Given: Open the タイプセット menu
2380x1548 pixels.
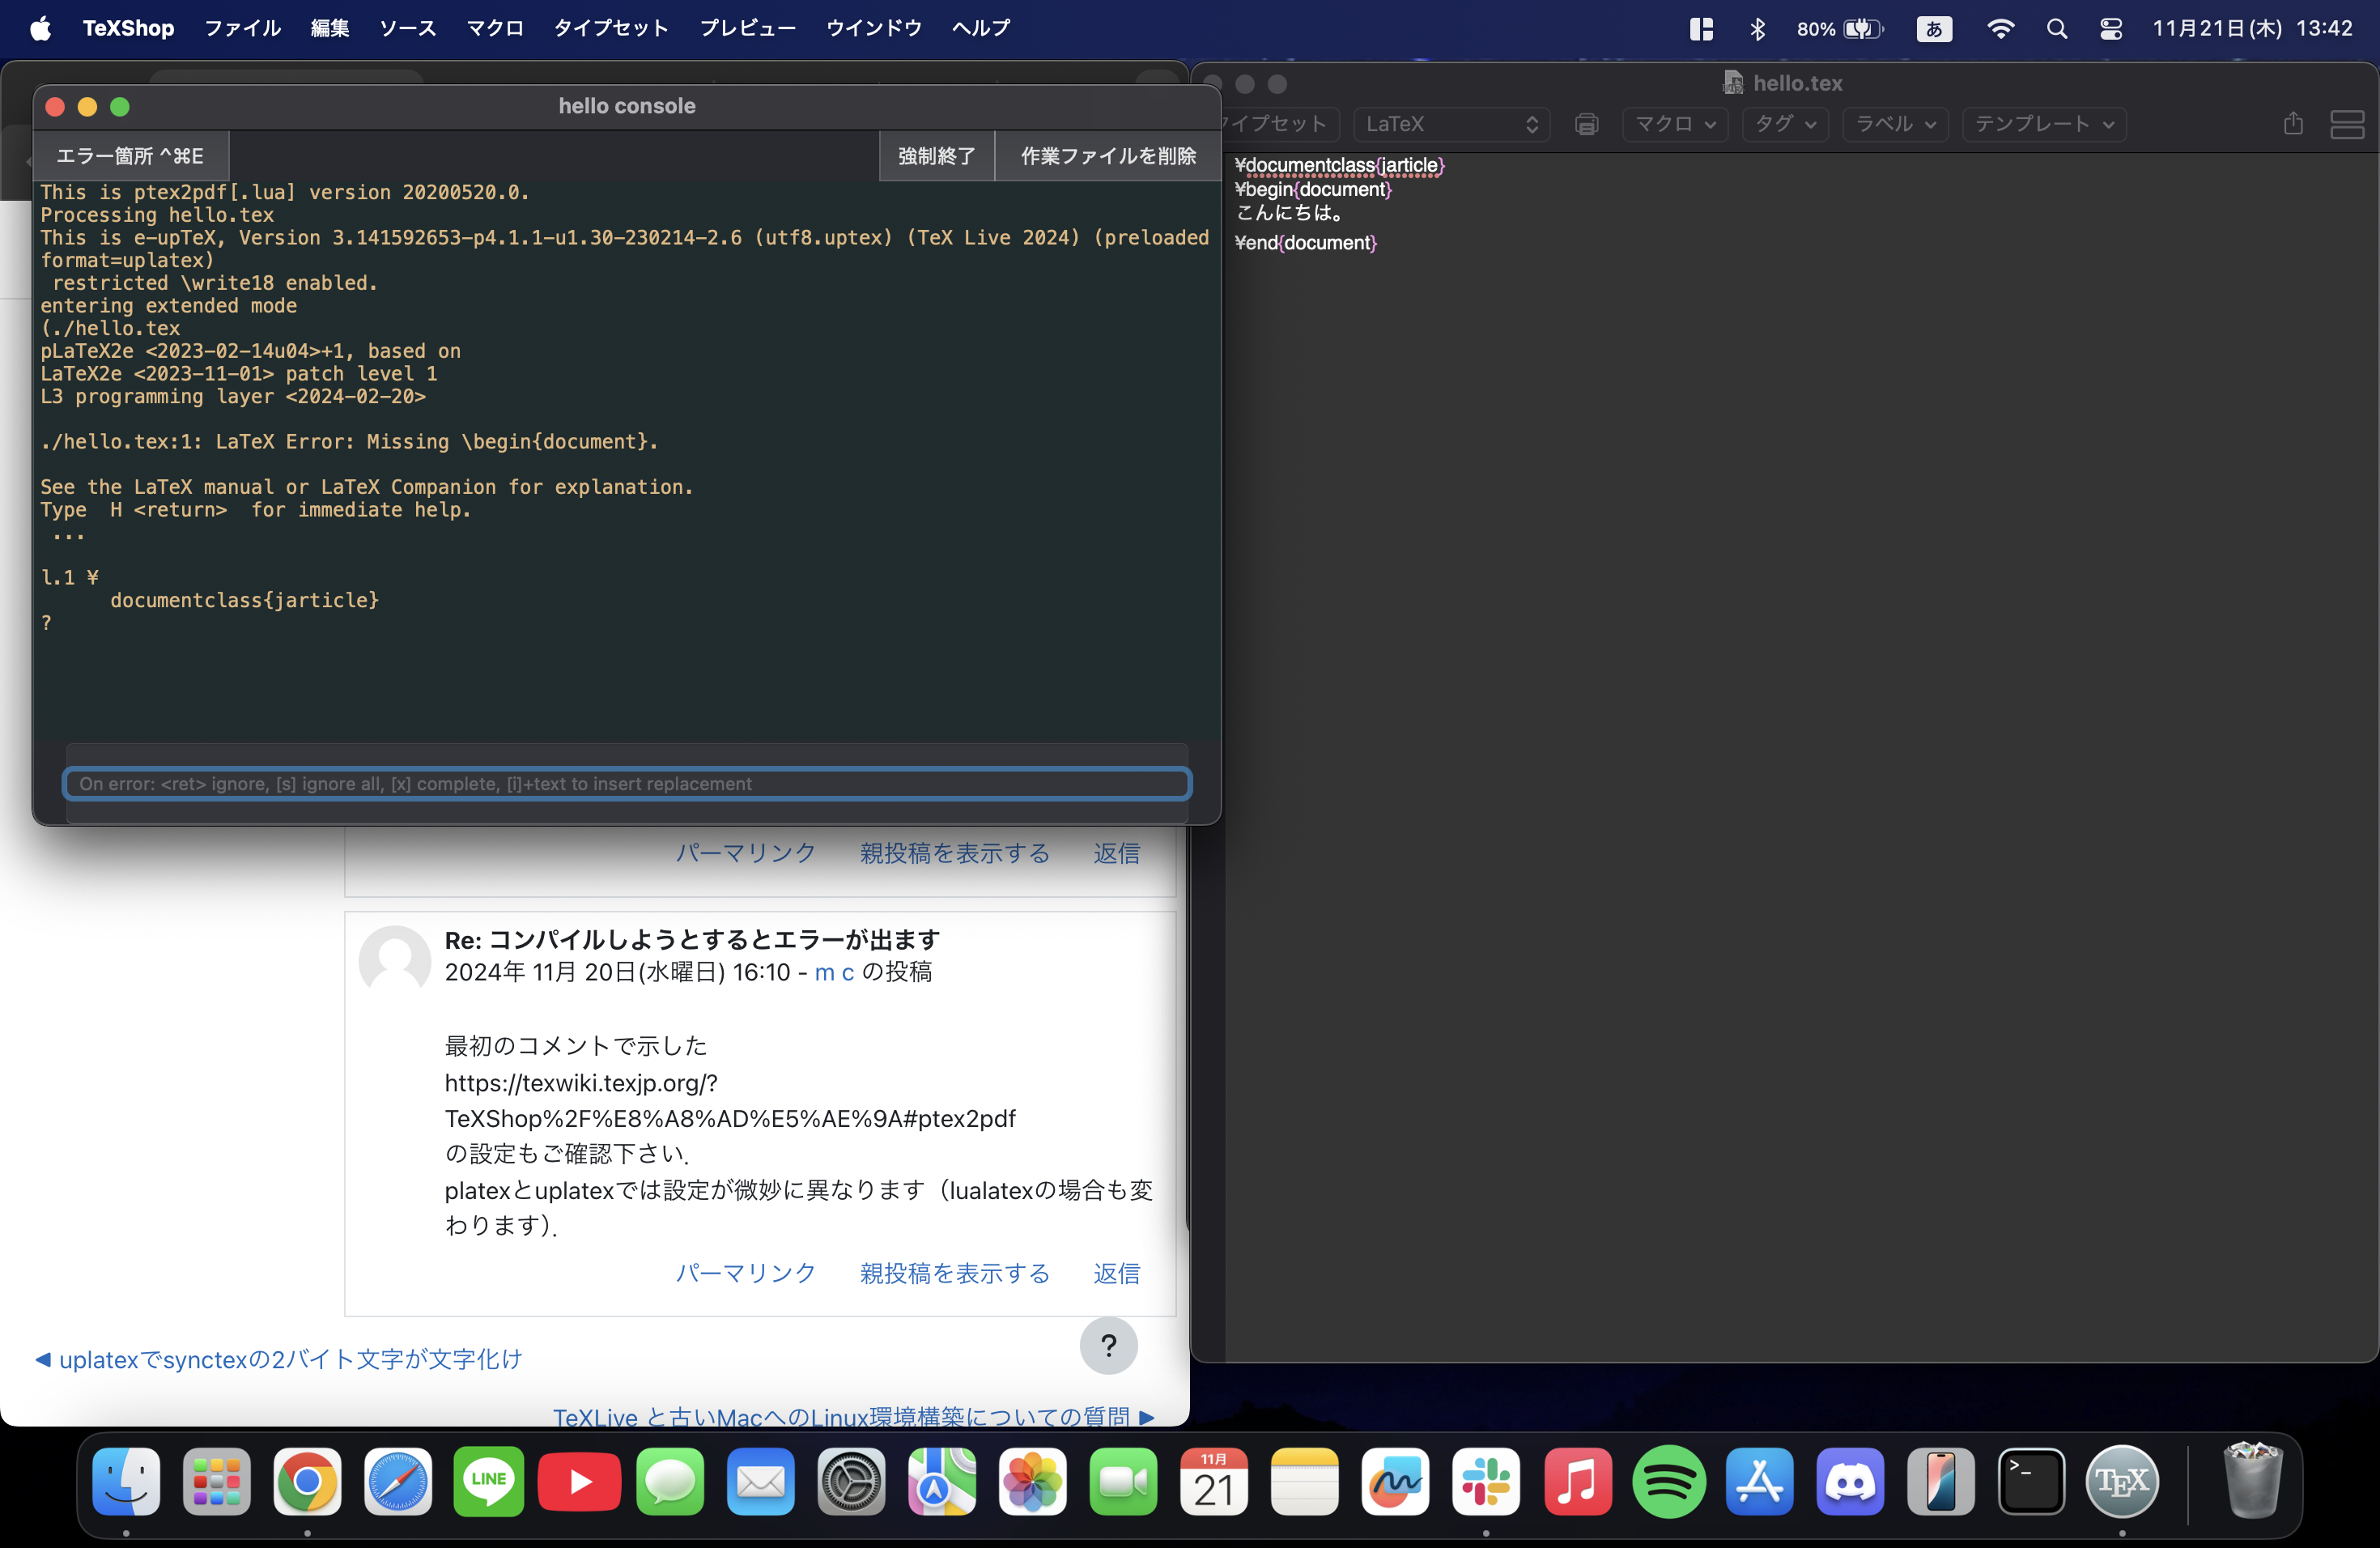Looking at the screenshot, I should [x=611, y=28].
